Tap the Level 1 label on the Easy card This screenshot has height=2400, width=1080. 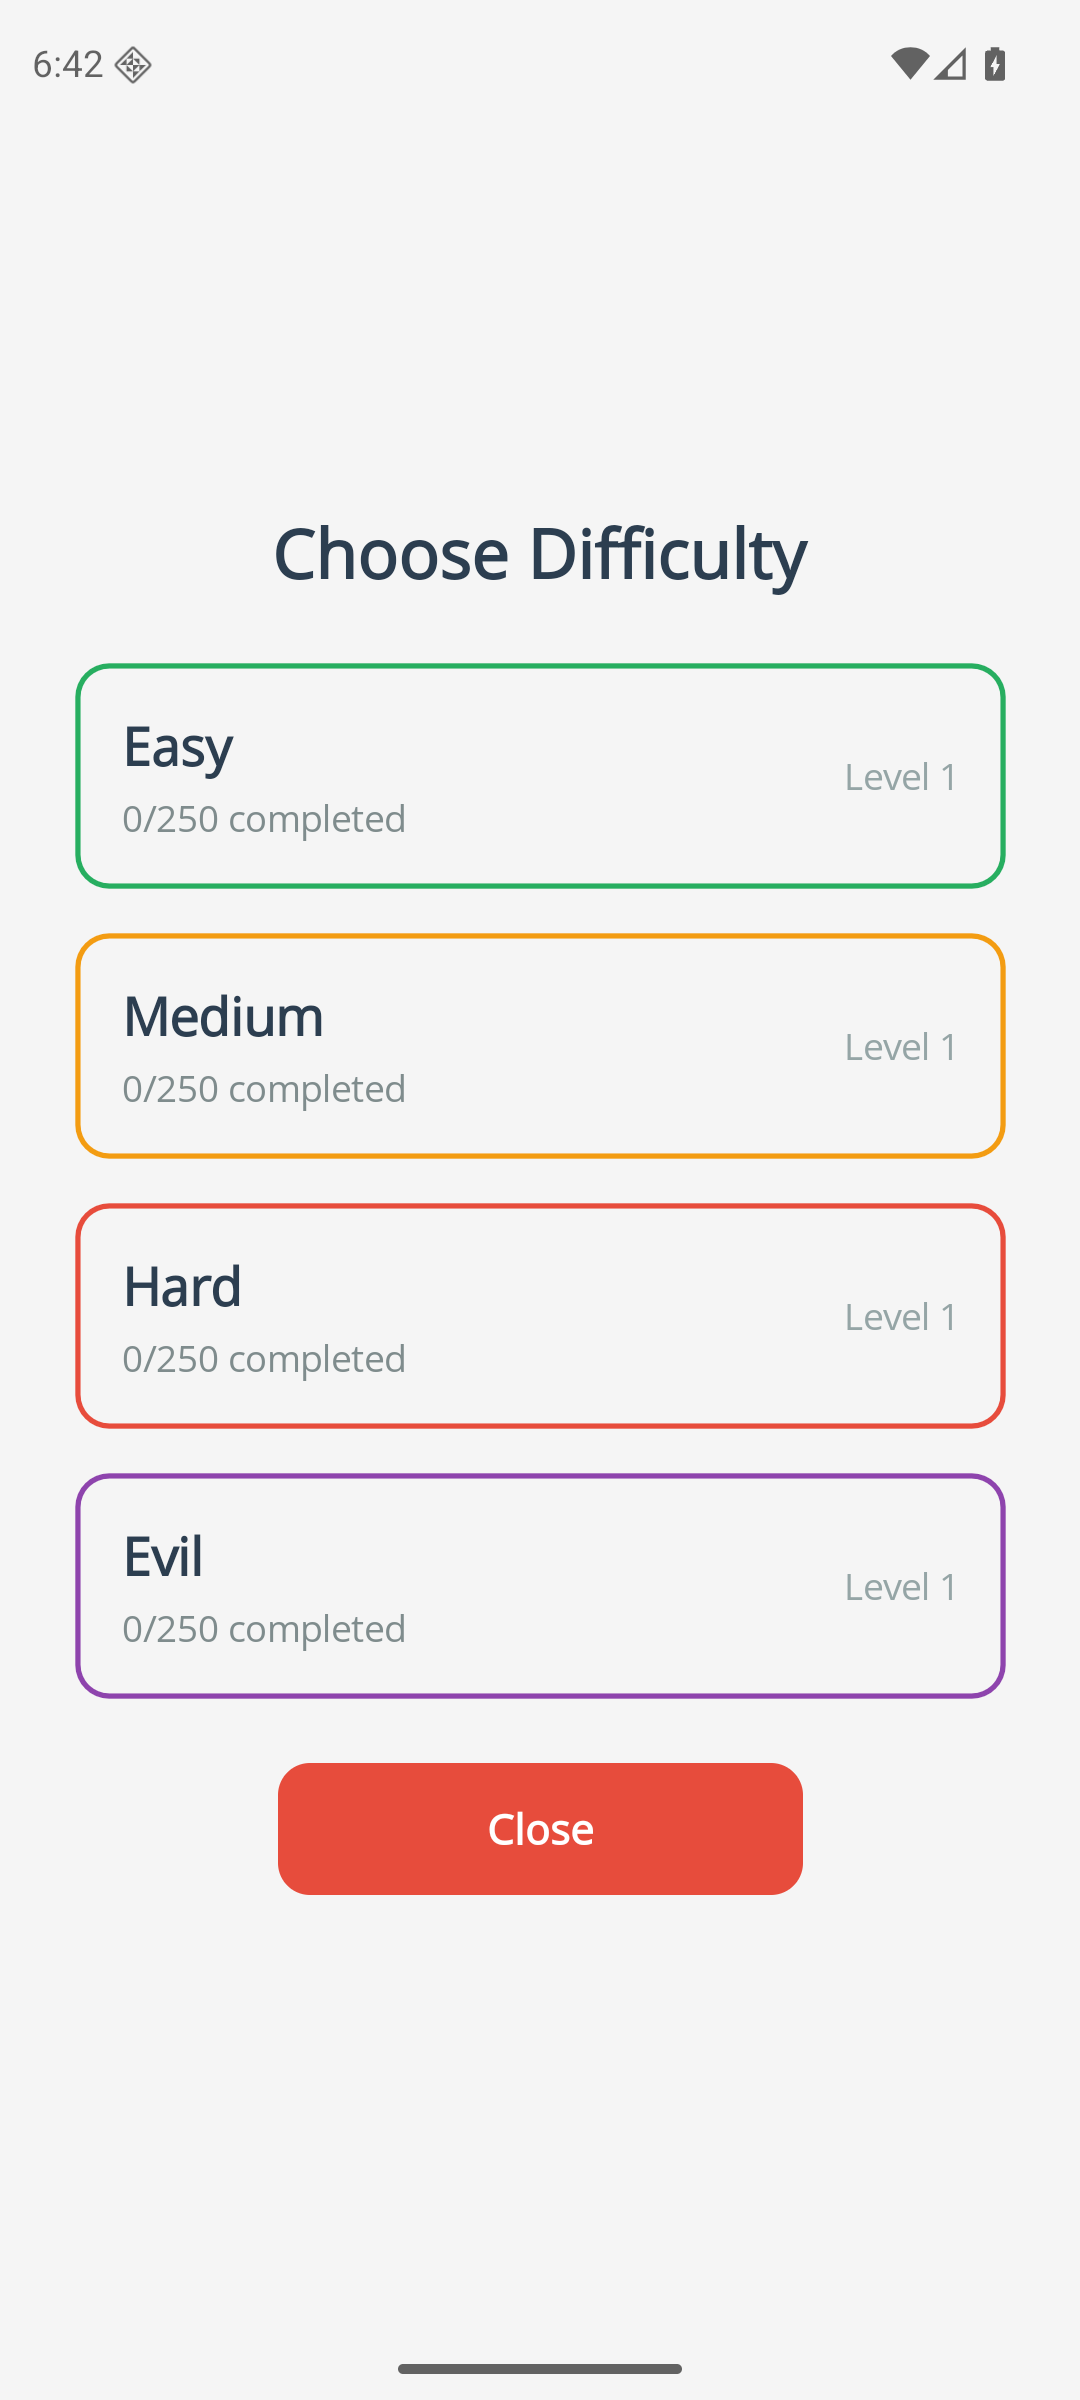901,777
